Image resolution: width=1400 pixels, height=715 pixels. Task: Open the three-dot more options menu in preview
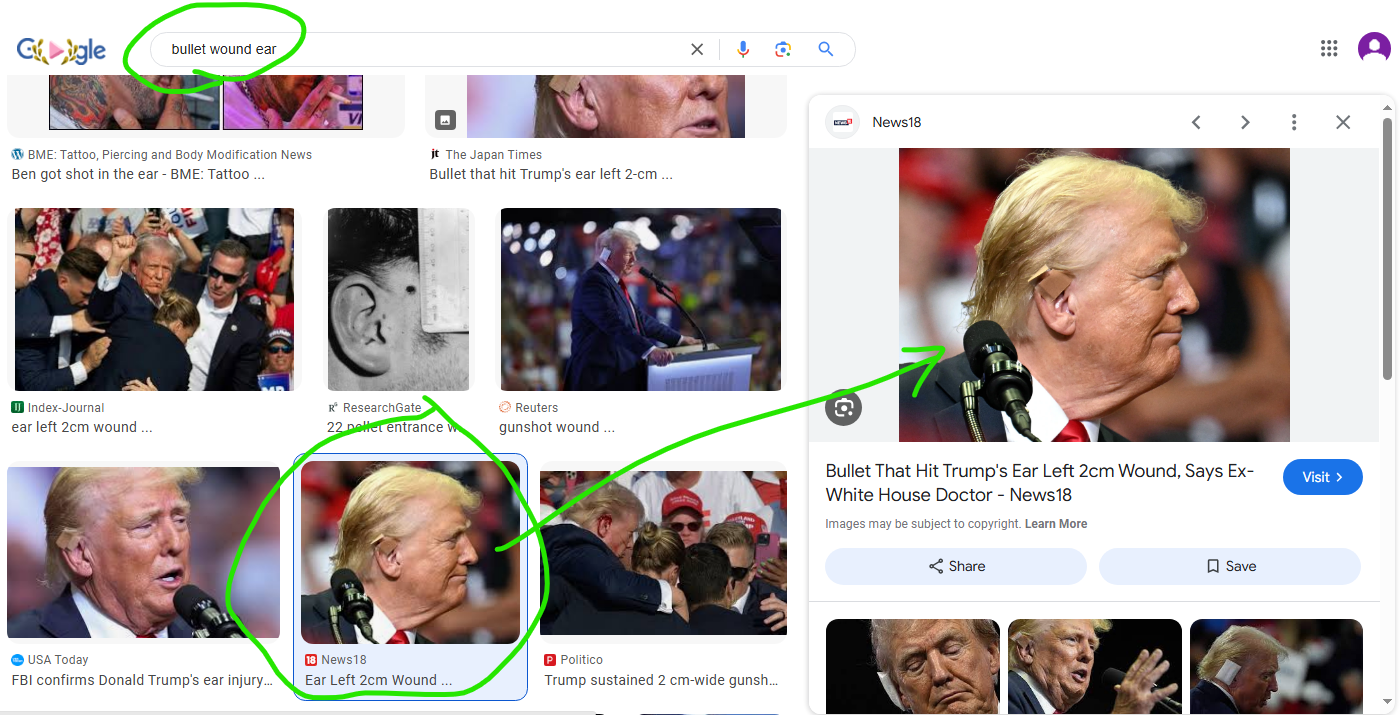pos(1294,122)
